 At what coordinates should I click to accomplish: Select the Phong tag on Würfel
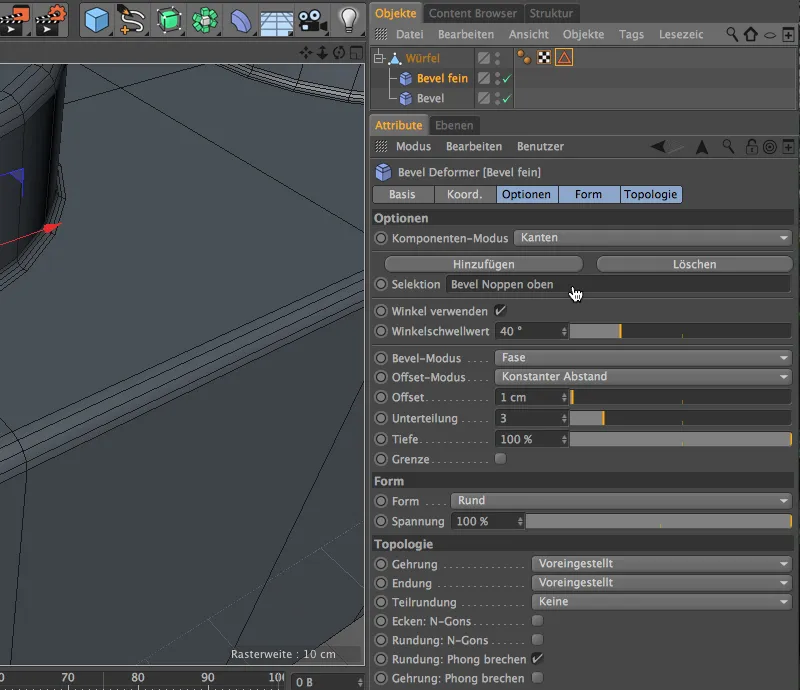pos(524,58)
